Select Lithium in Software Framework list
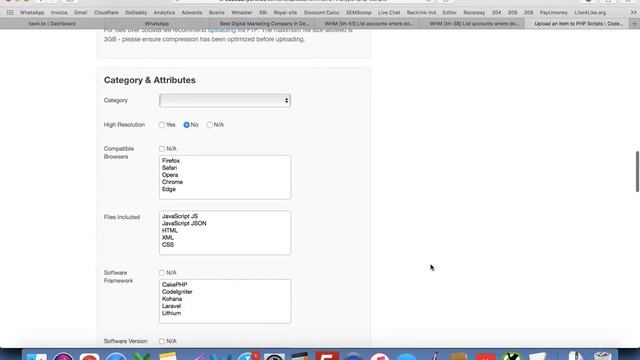640x360 pixels. click(x=171, y=313)
